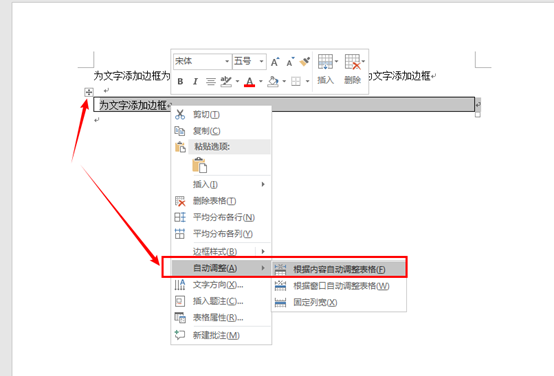554x376 pixels.
Task: Open 表格属性(R)... from context menu
Action: click(x=221, y=318)
